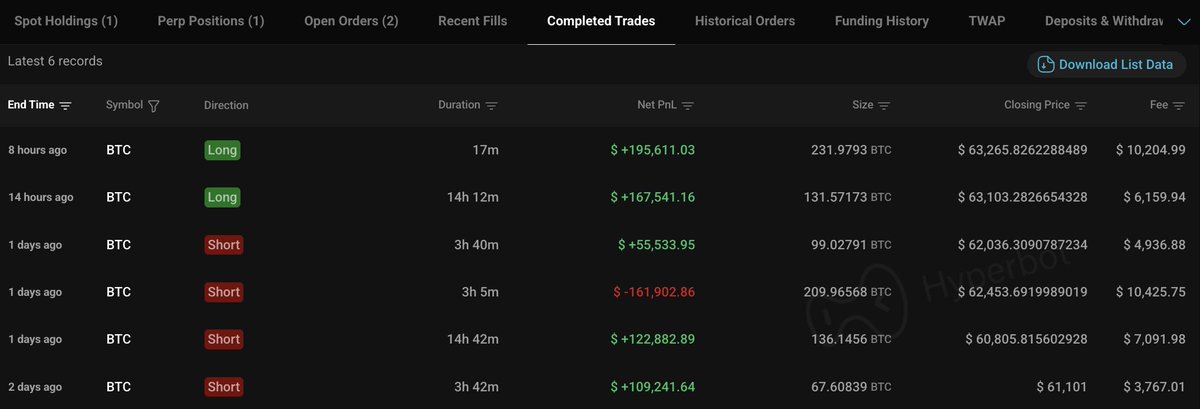Click the 14 hours ago end time
The width and height of the screenshot is (1200, 409).
pyautogui.click(x=40, y=197)
